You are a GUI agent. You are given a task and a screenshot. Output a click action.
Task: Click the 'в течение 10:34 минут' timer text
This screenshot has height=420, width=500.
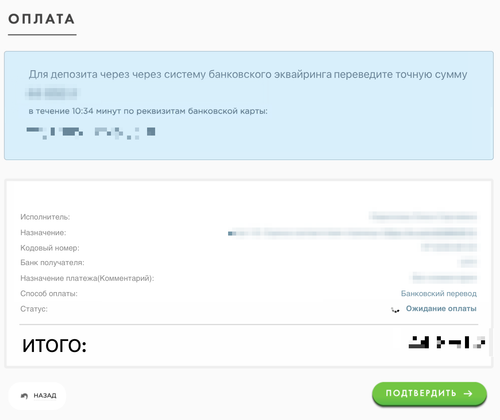(x=148, y=111)
